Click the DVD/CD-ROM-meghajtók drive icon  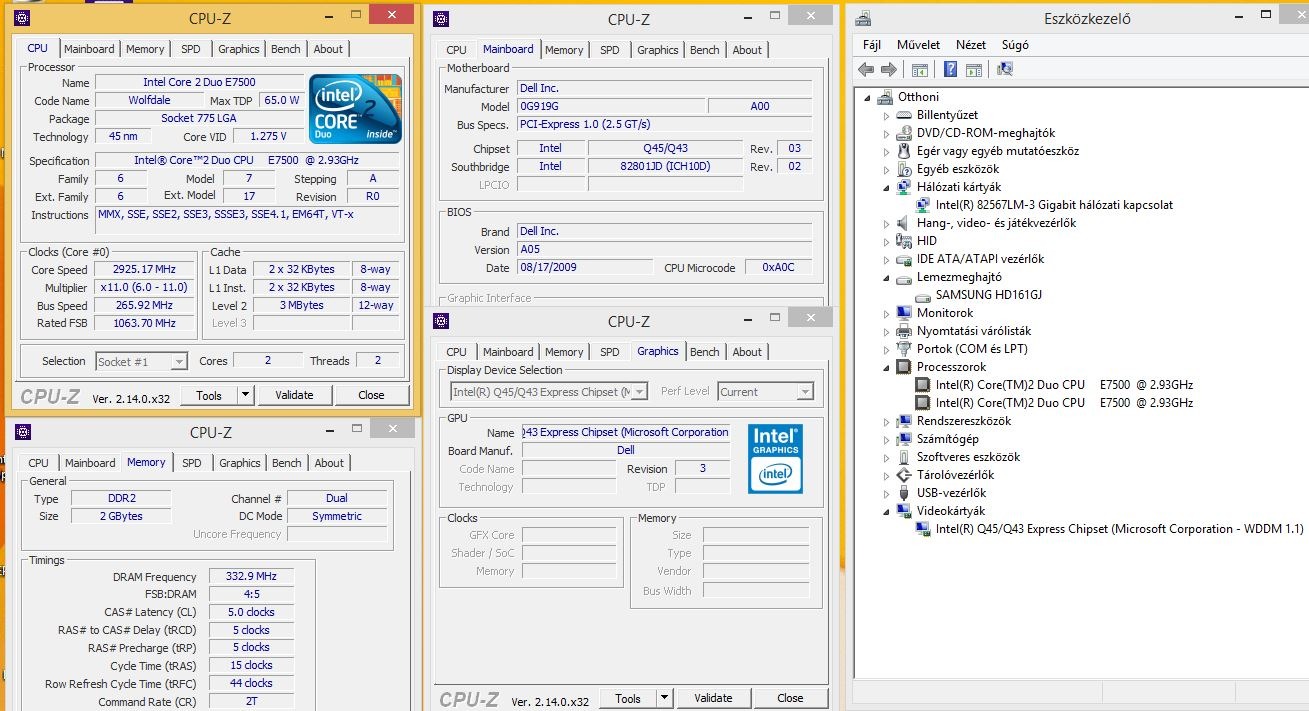point(904,133)
